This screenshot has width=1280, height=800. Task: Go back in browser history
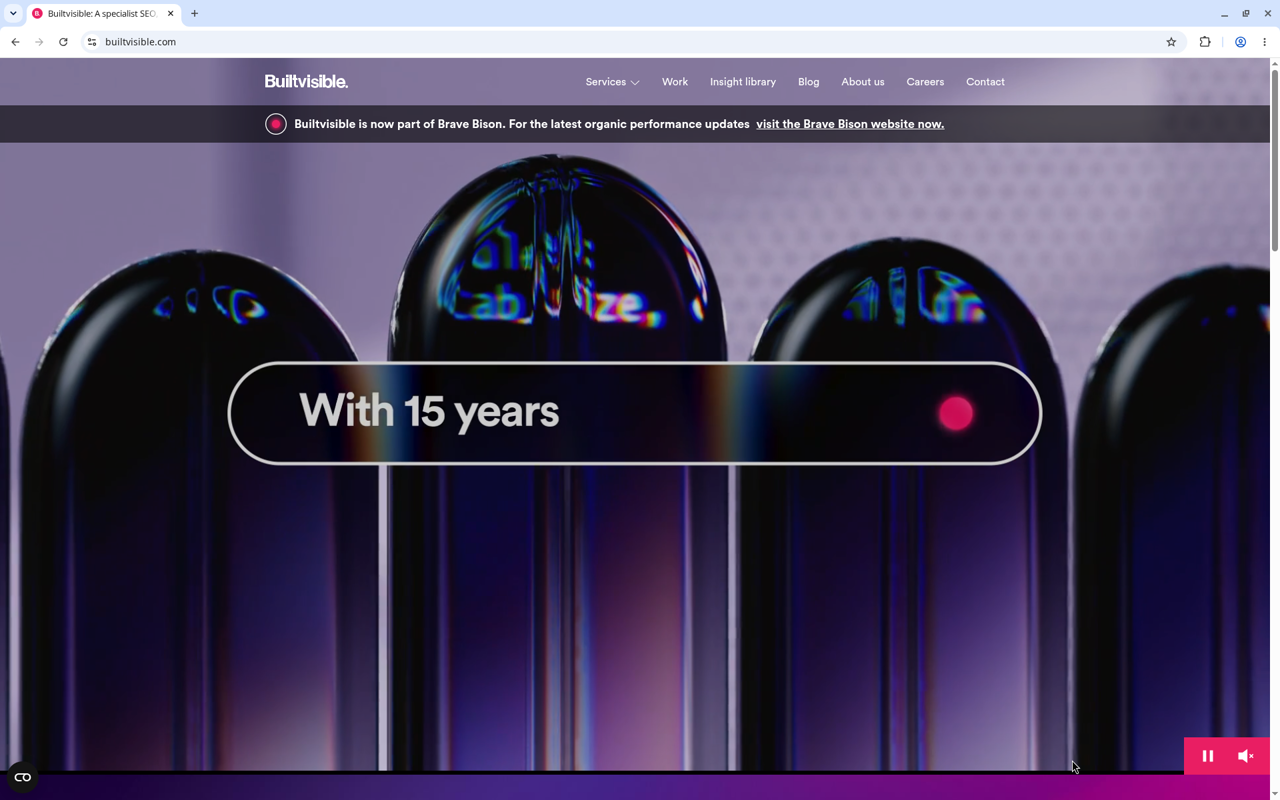15,42
